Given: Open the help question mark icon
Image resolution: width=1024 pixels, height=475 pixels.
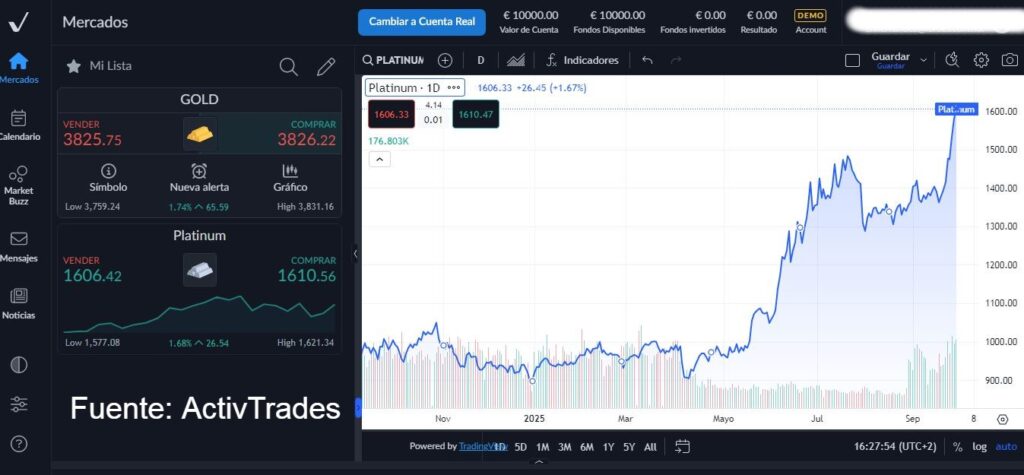Looking at the screenshot, I should click(x=19, y=444).
